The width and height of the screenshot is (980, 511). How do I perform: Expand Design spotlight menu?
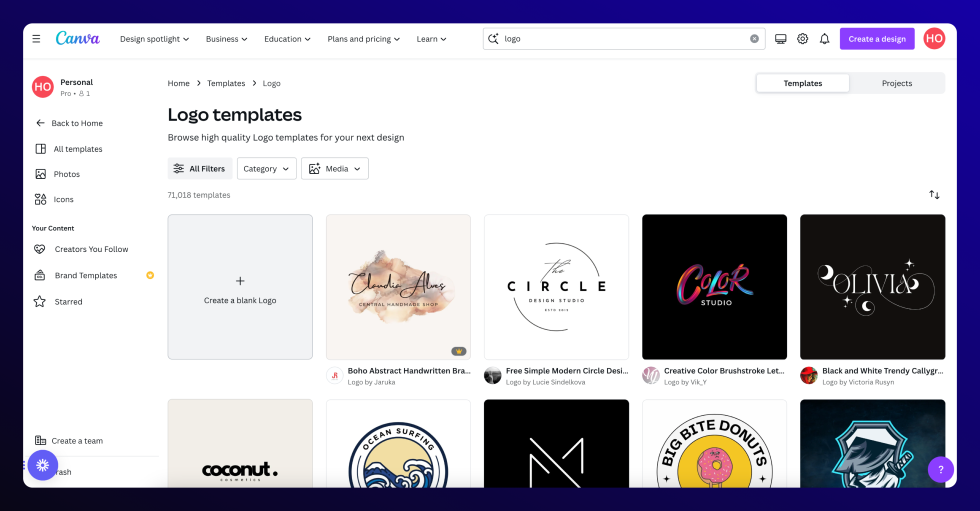coord(154,39)
